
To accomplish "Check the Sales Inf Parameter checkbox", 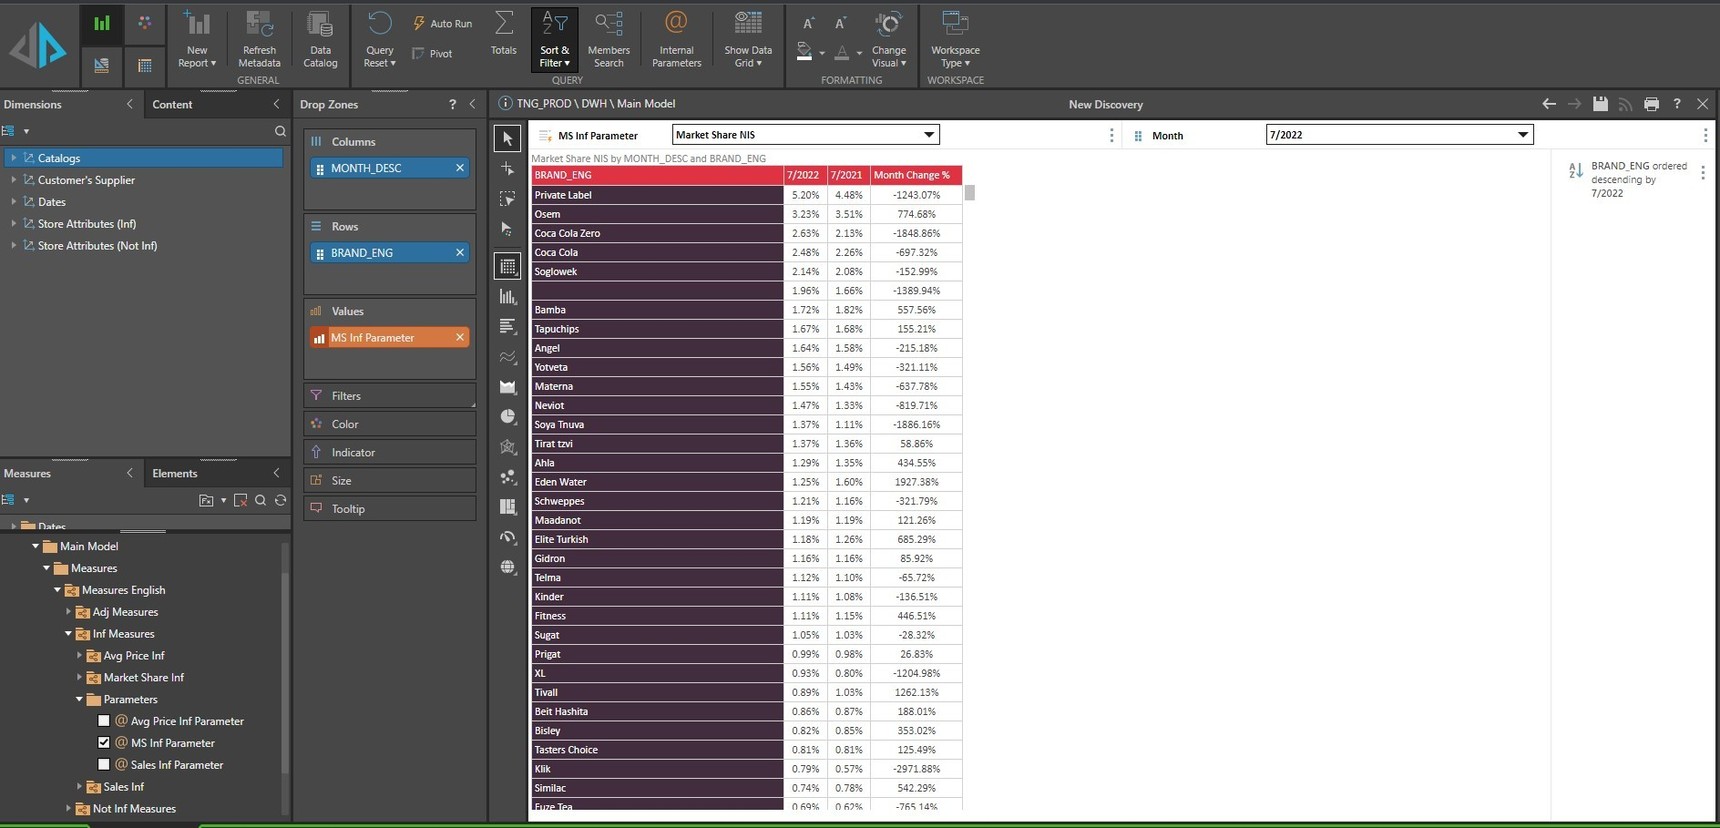I will click(104, 765).
